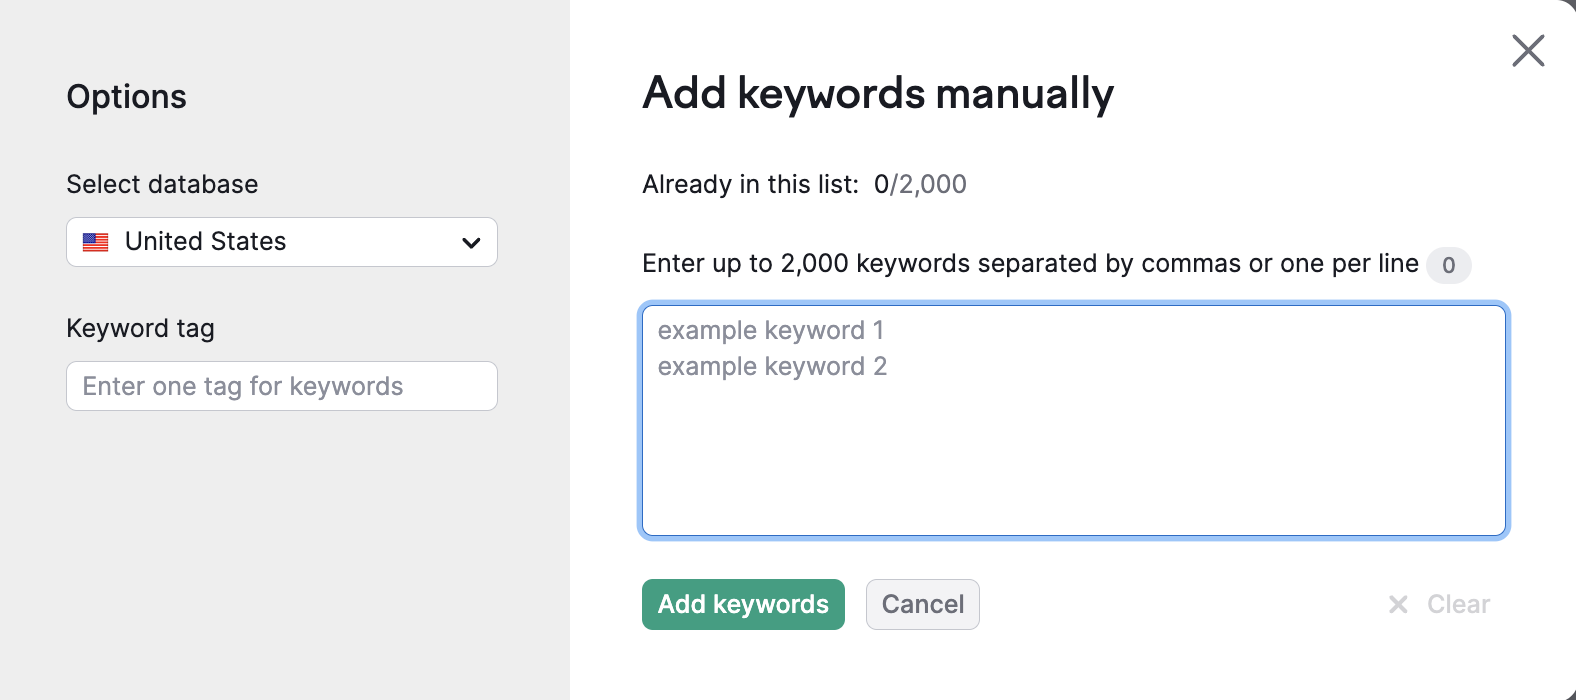
Task: Click the keyword count badge showing 0
Action: tap(1449, 266)
